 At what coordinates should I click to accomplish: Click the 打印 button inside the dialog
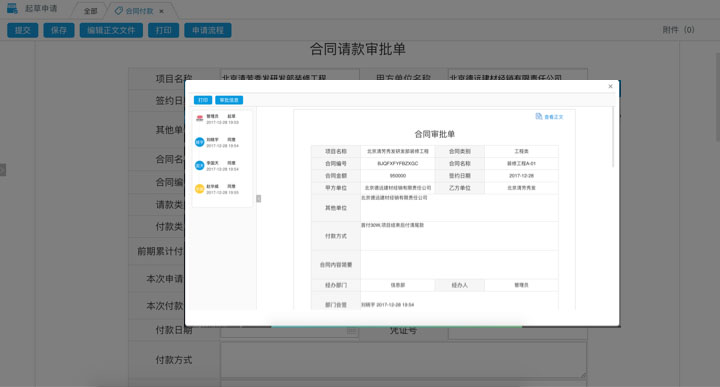[x=202, y=100]
